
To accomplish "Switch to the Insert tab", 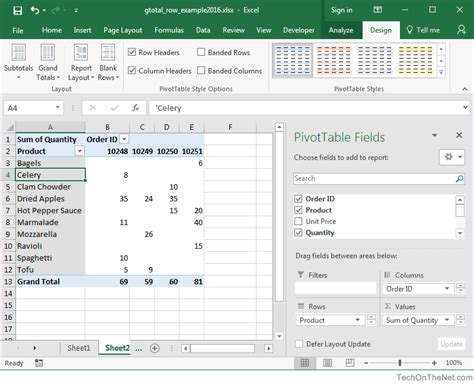I will (x=82, y=30).
